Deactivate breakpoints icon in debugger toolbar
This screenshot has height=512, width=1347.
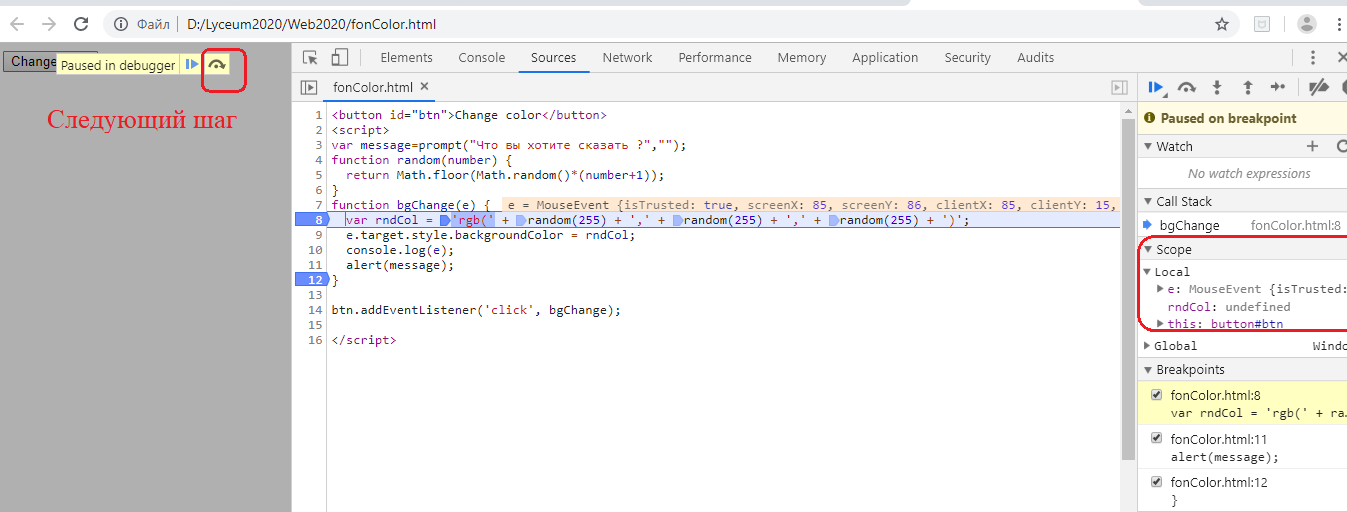tap(1319, 88)
